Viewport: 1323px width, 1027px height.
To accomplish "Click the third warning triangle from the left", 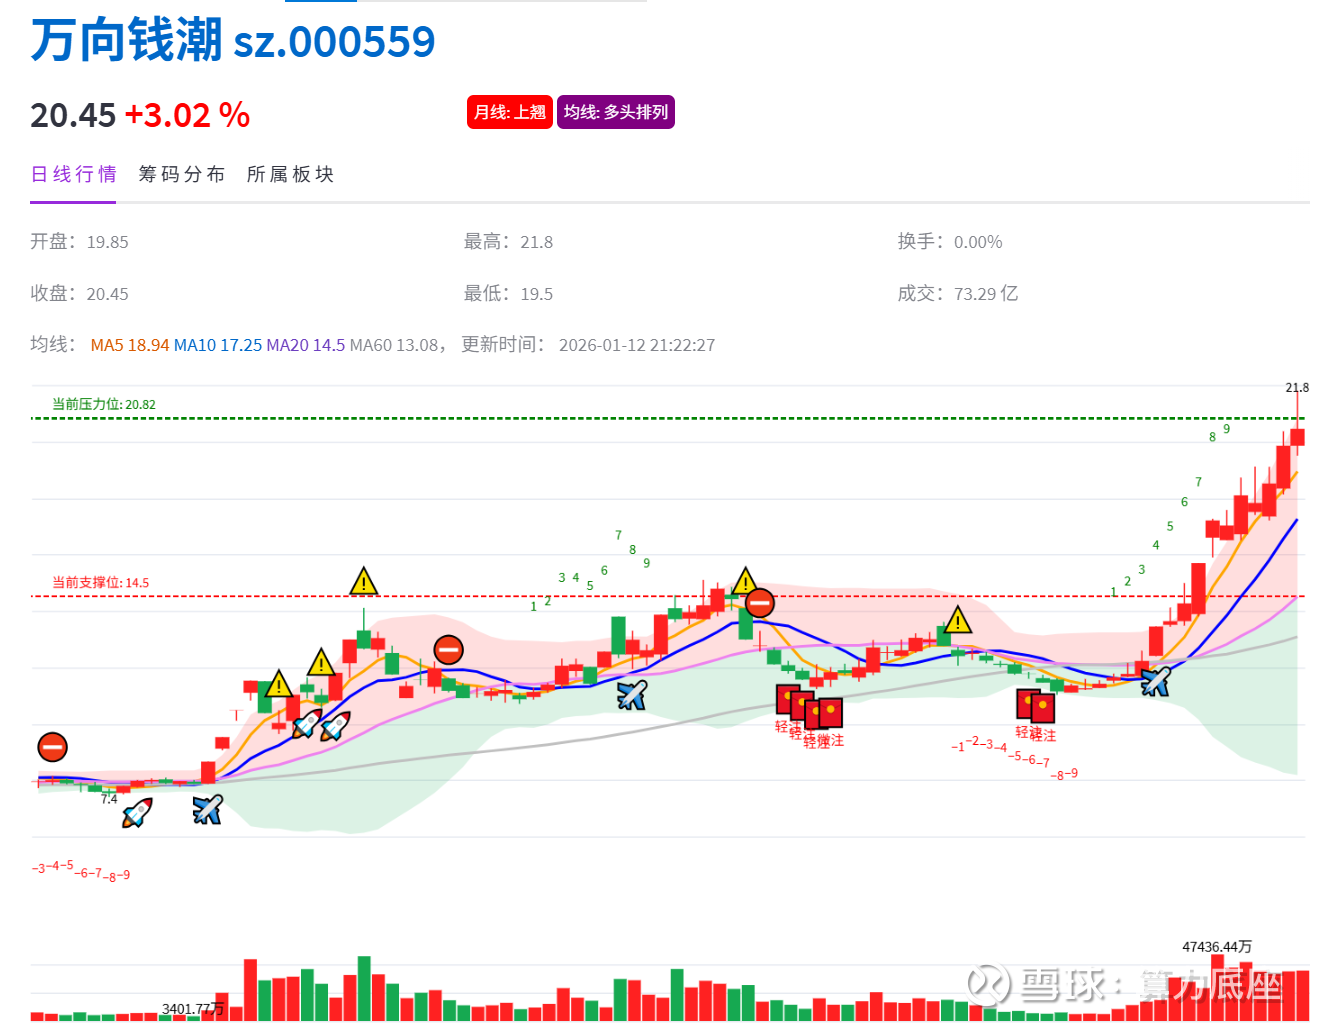I will [364, 580].
